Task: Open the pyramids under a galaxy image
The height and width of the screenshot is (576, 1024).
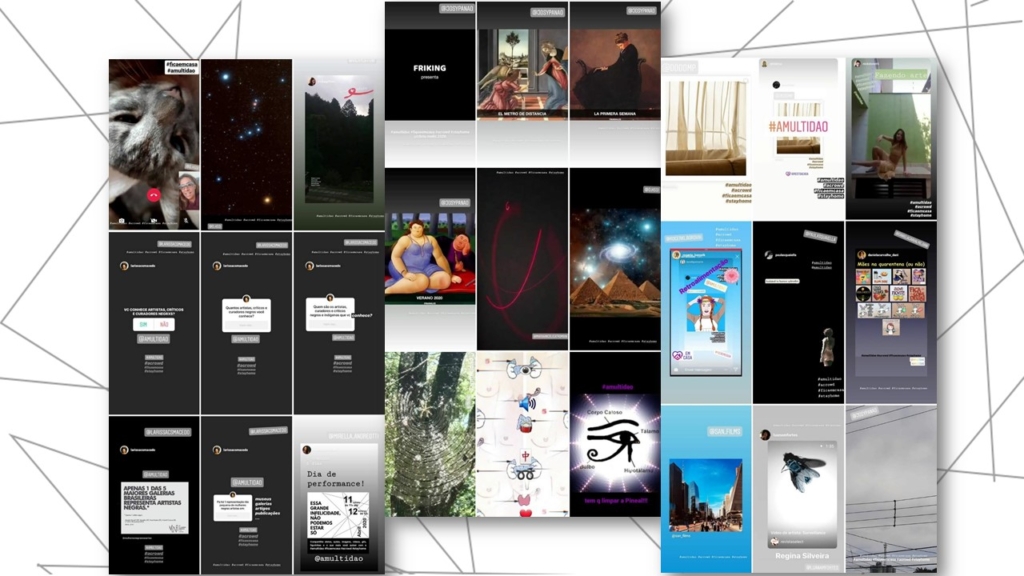Action: 615,263
